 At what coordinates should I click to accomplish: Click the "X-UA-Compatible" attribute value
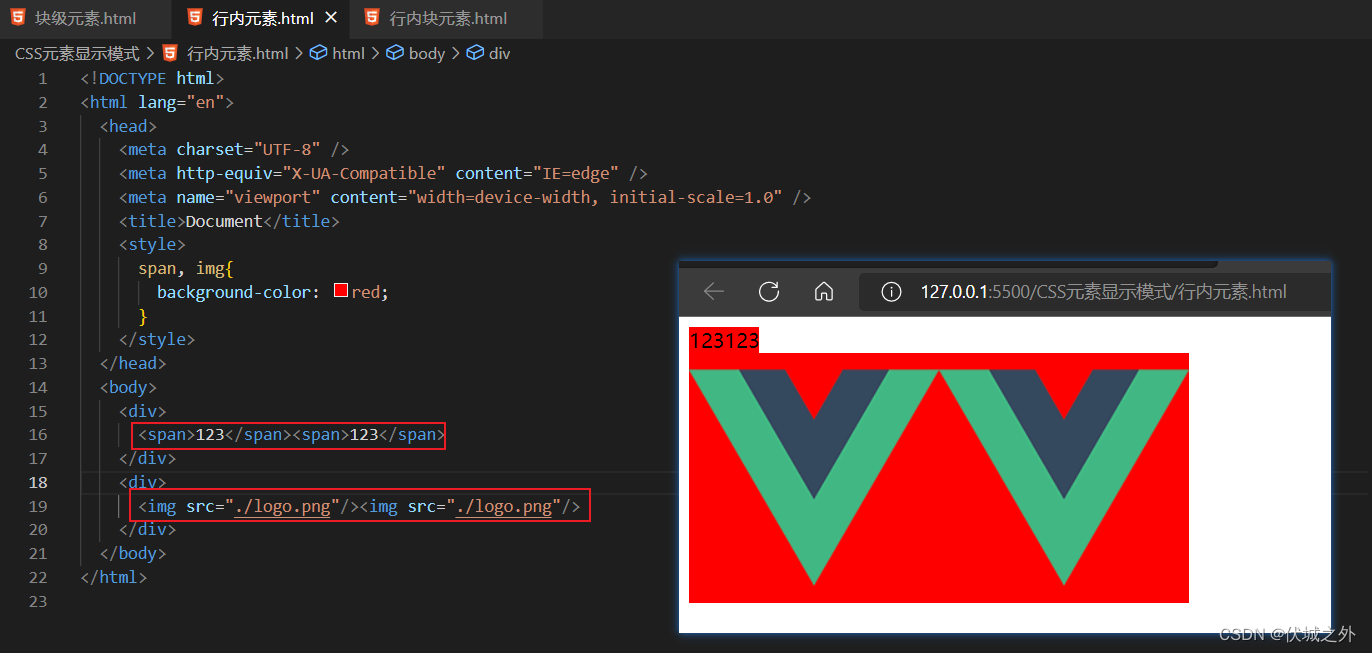point(364,173)
